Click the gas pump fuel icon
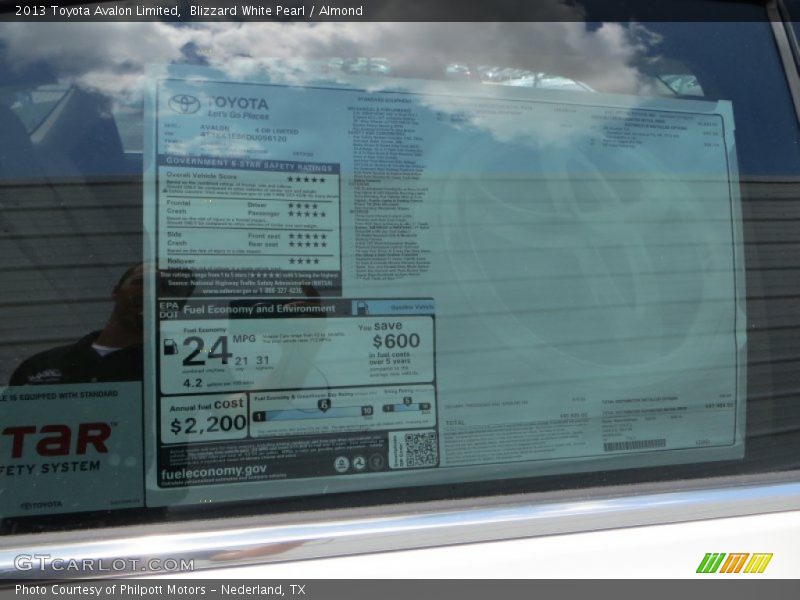 point(171,349)
